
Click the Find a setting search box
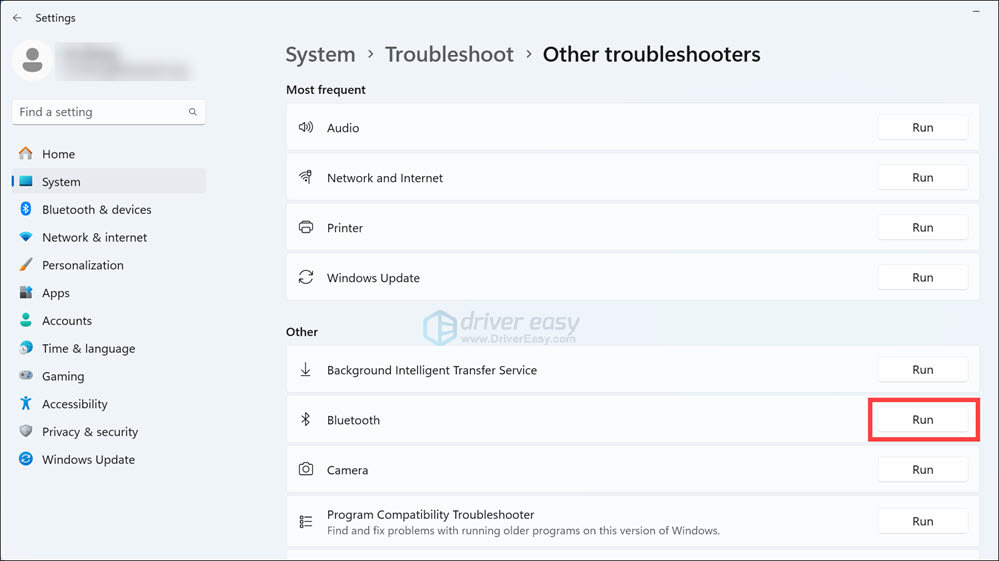click(98, 112)
